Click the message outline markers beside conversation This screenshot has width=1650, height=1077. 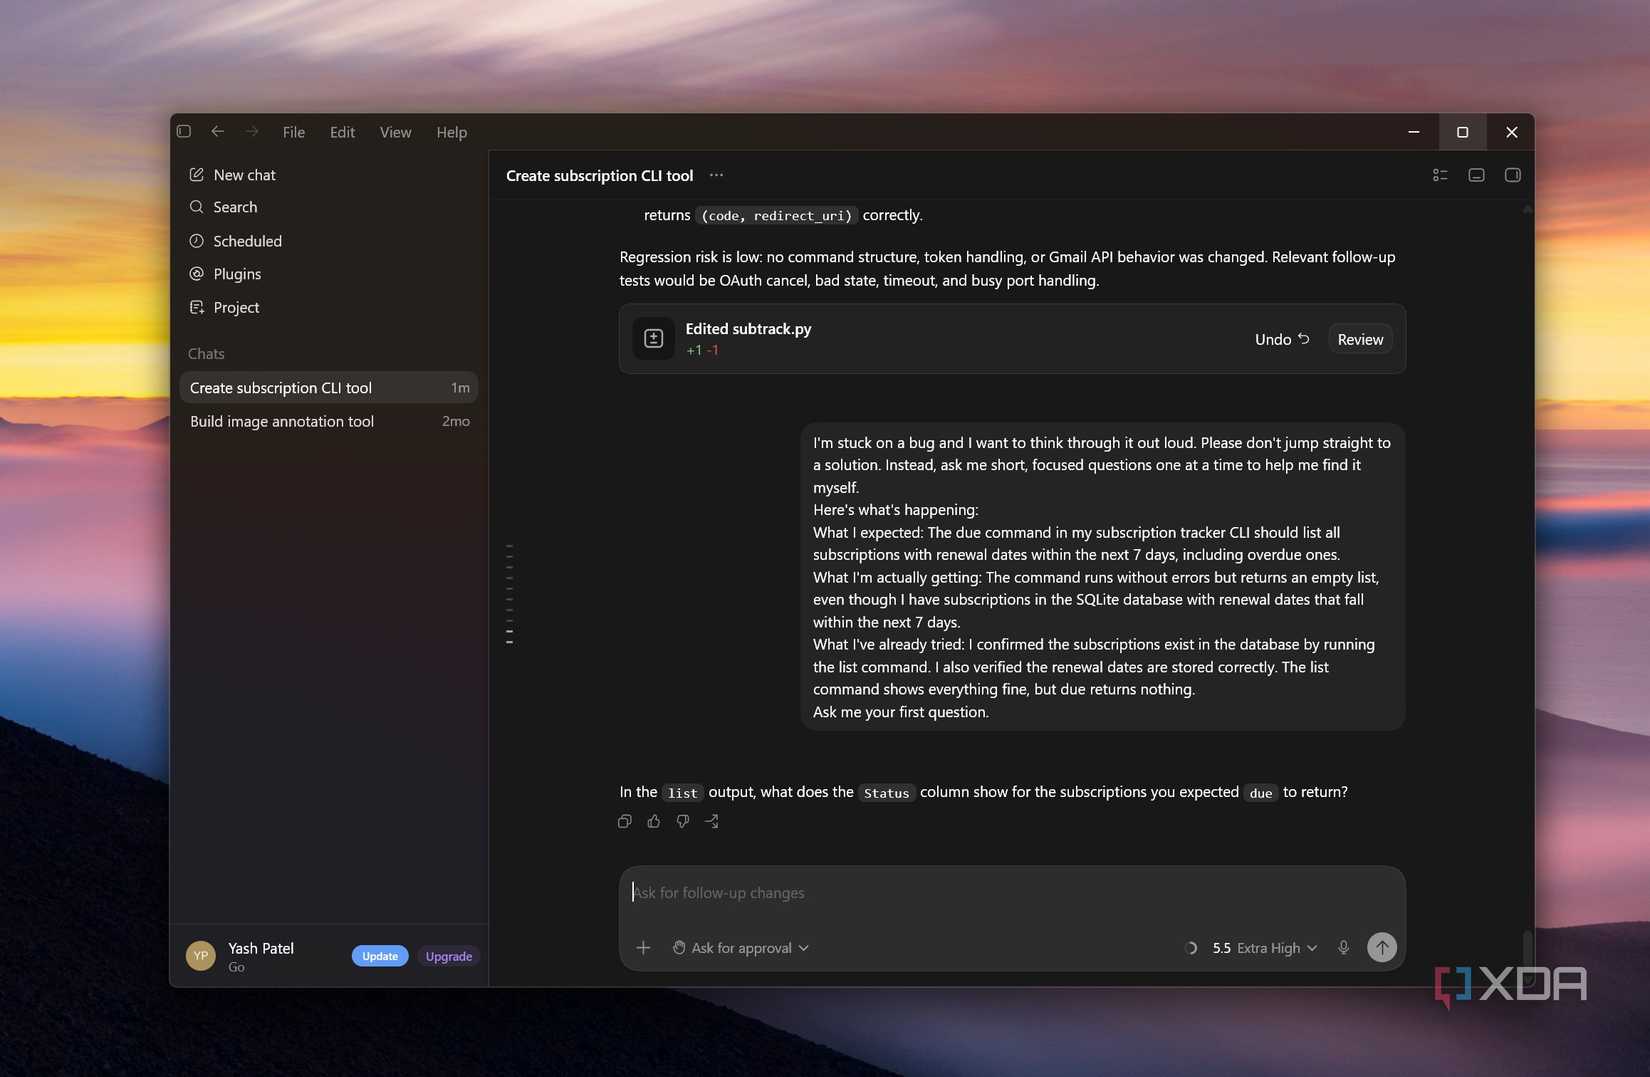click(x=510, y=594)
